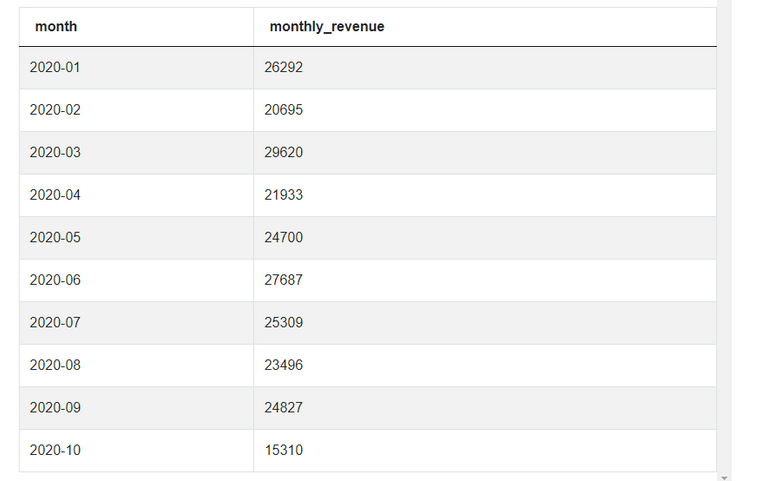Click revenue value 24700
Image resolution: width=768 pixels, height=481 pixels.
coord(283,238)
